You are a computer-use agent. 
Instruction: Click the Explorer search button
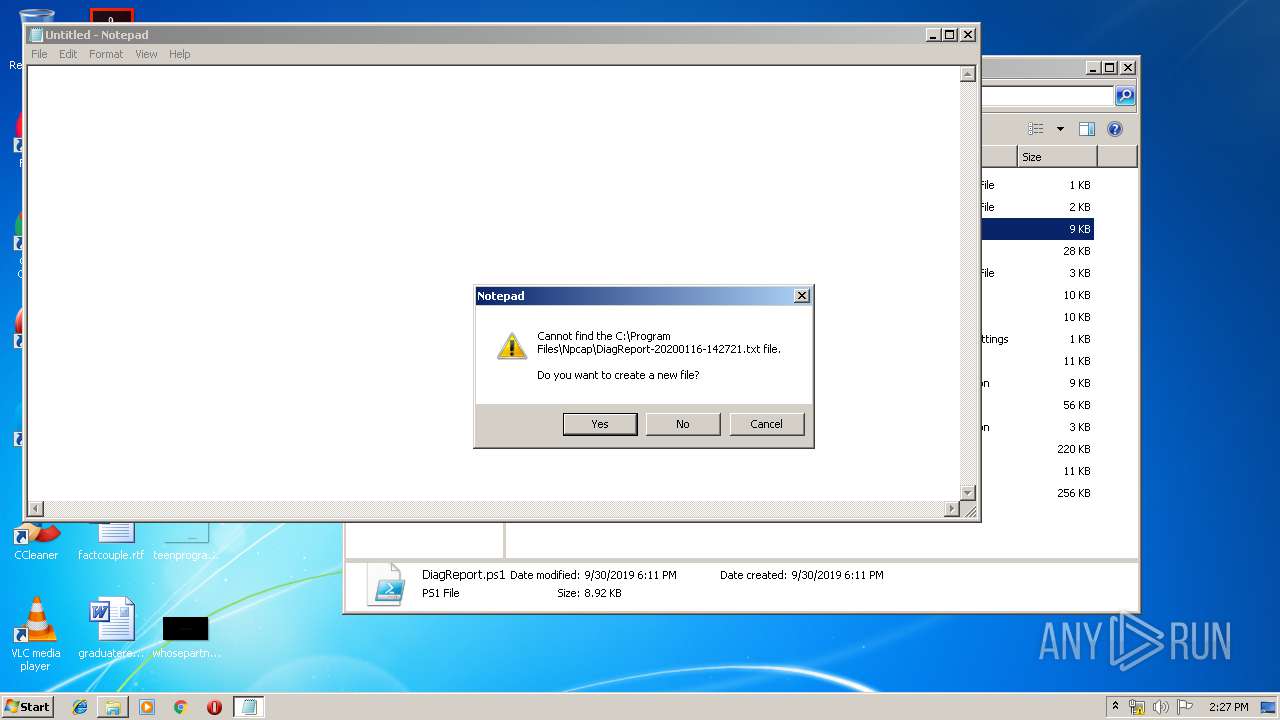click(x=1125, y=96)
